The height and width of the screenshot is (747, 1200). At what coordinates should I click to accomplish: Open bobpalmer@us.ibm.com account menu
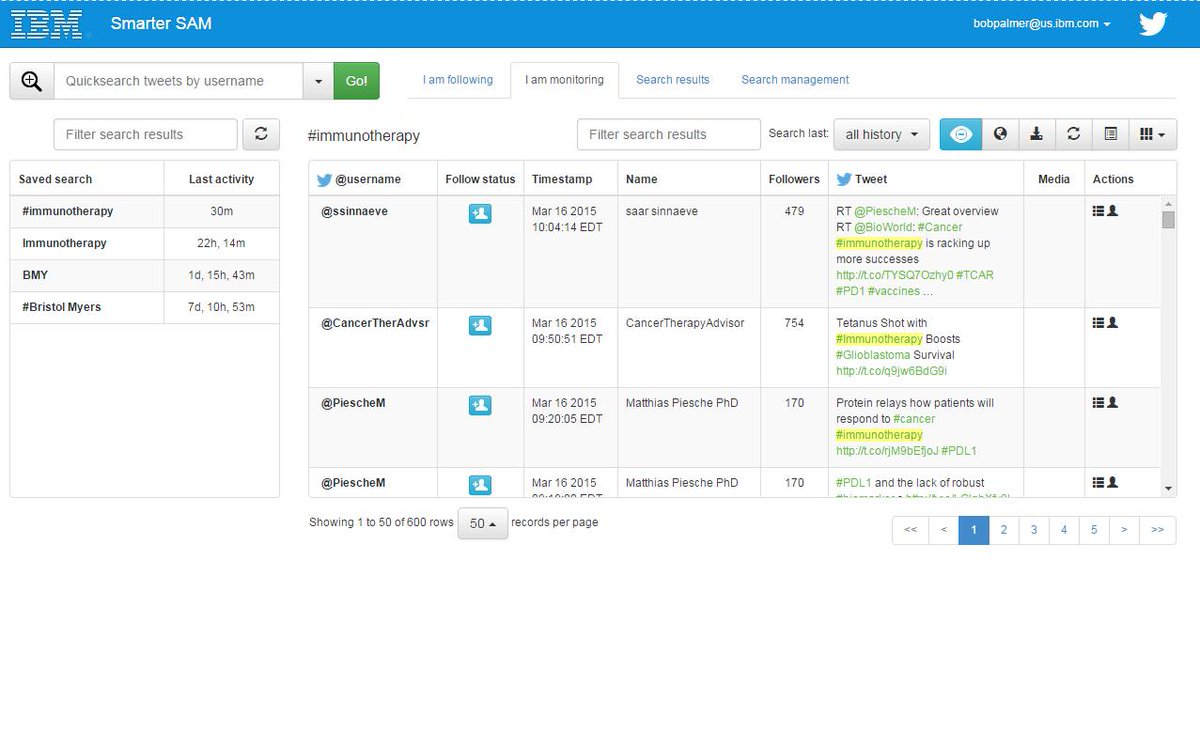[x=1042, y=24]
